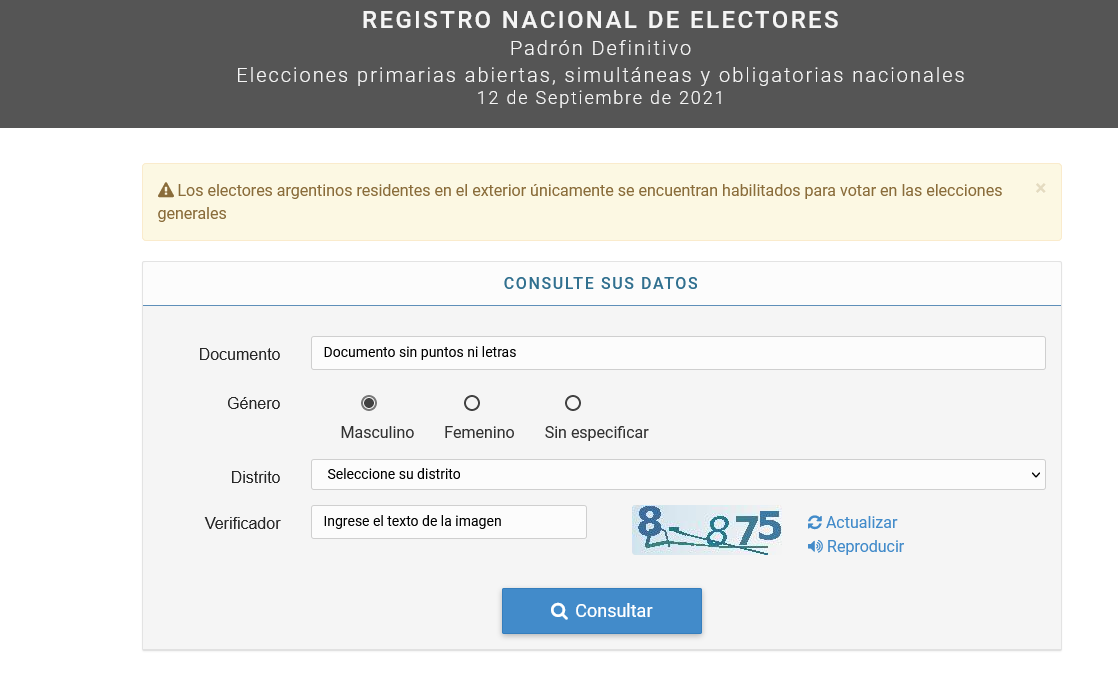Select the Sin especificar radio button
The width and height of the screenshot is (1118, 674).
(x=573, y=403)
